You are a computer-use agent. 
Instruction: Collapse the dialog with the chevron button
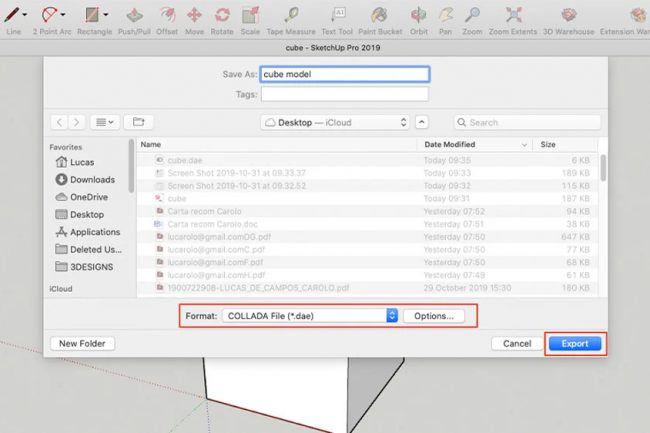pos(422,122)
